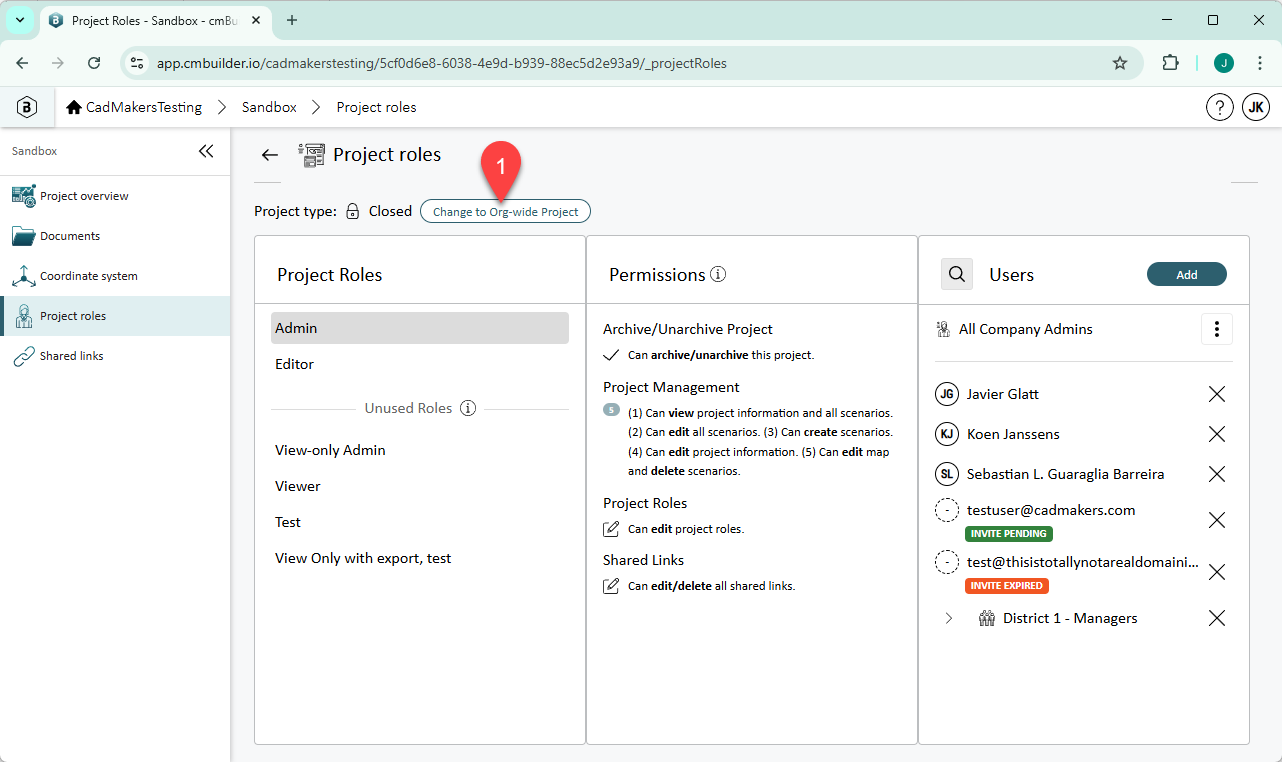Open Shared links in sidebar
Screen dimensions: 1282x762
coord(115,356)
